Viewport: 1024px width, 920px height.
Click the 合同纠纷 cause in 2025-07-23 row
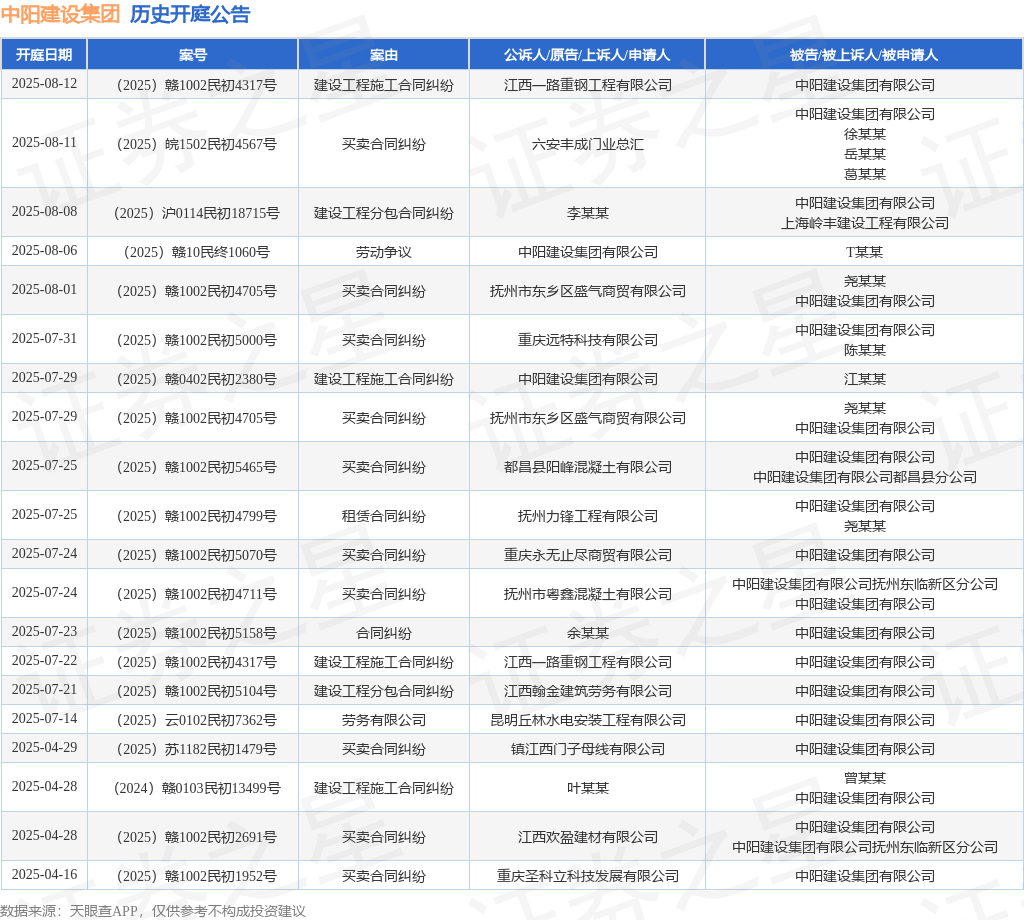[x=384, y=633]
